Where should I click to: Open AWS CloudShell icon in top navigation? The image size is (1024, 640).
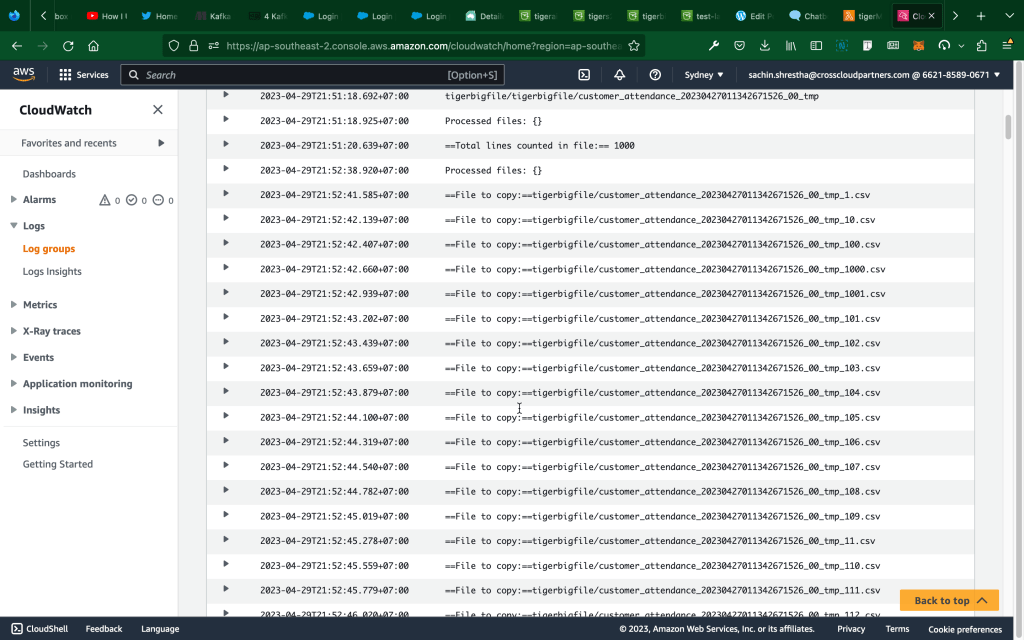tap(584, 75)
